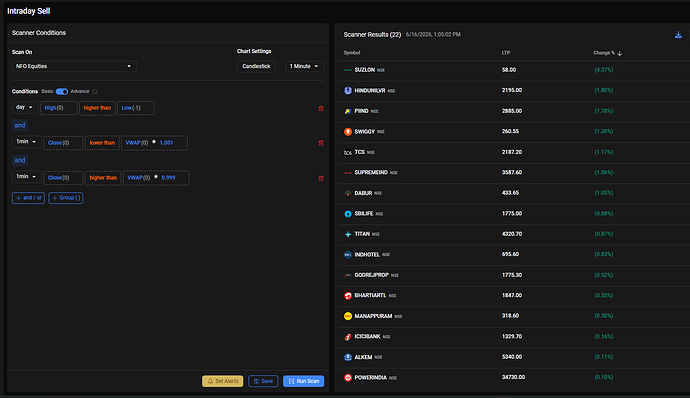Image resolution: width=690 pixels, height=398 pixels.
Task: Toggle Basic/Advance conditions switch
Action: (x=62, y=92)
